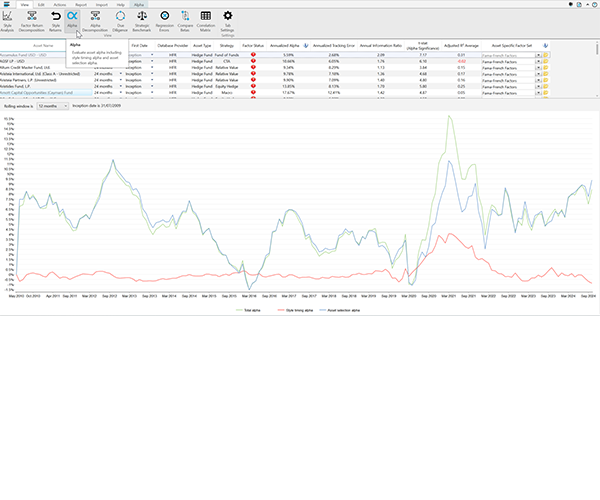Click the save-like icon in top-right corner
The image size is (600, 500).
(x=579, y=5)
